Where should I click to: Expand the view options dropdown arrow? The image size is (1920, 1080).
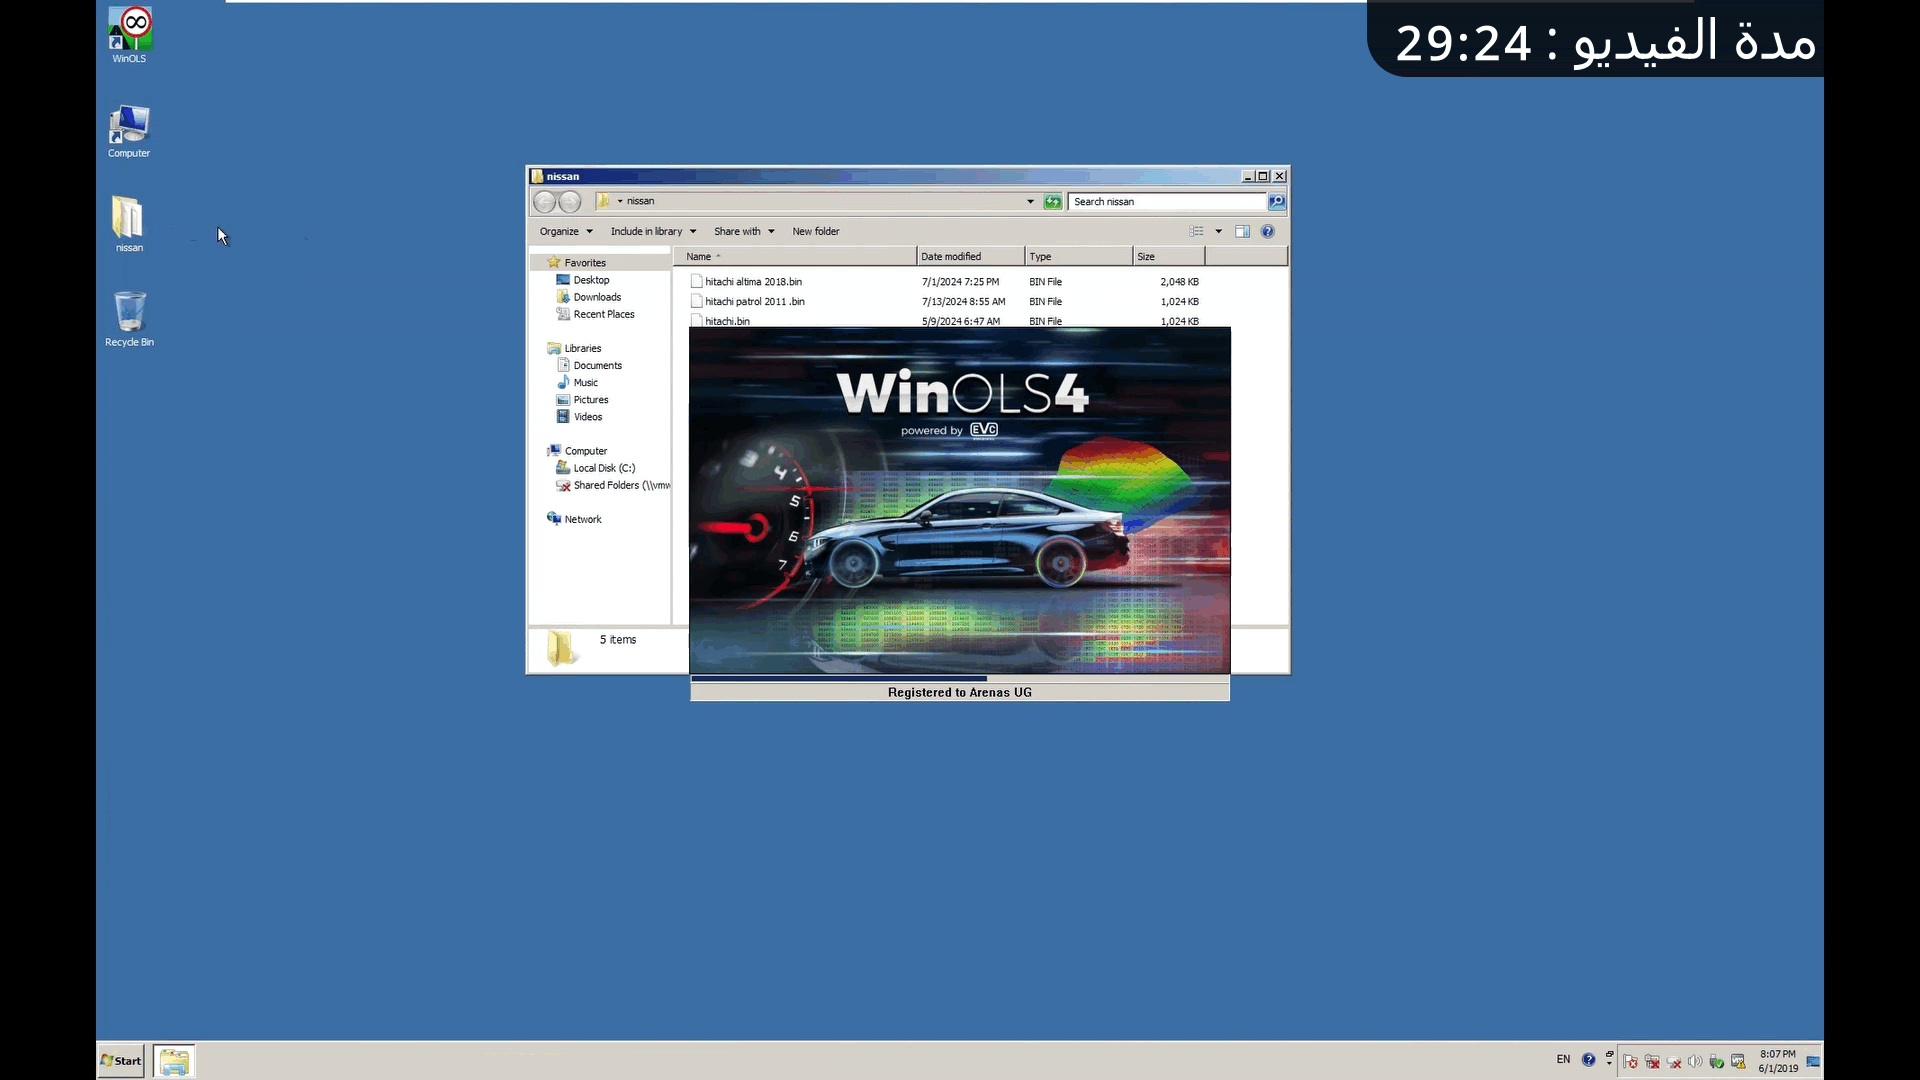(x=1218, y=232)
